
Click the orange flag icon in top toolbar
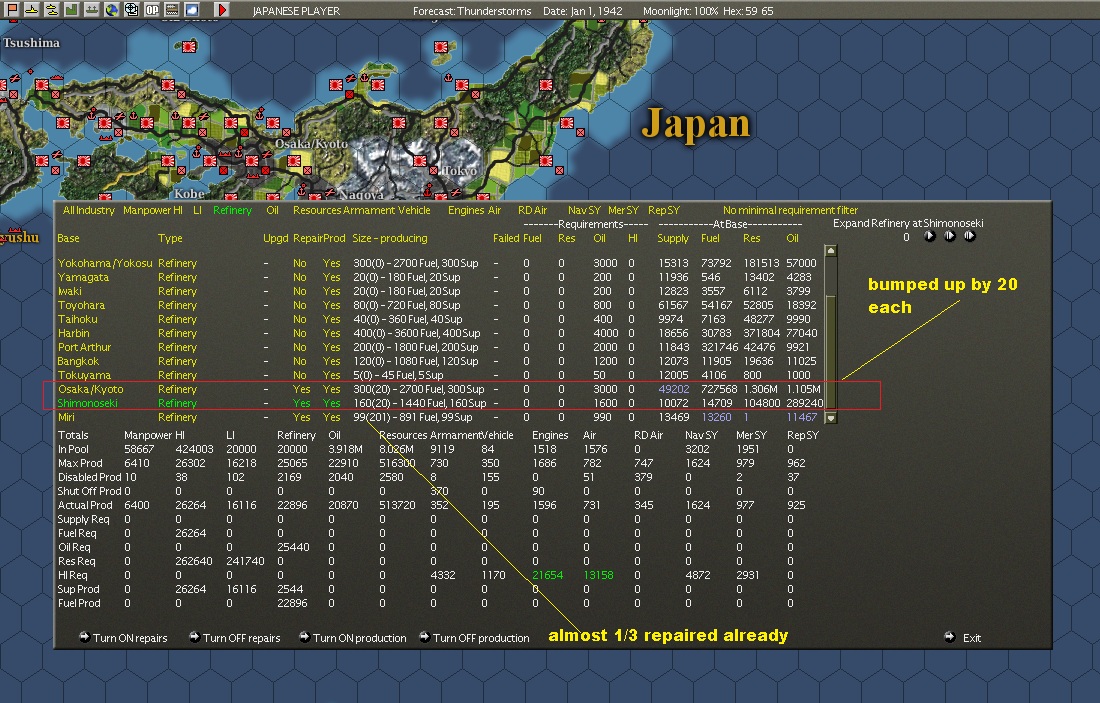[12, 9]
